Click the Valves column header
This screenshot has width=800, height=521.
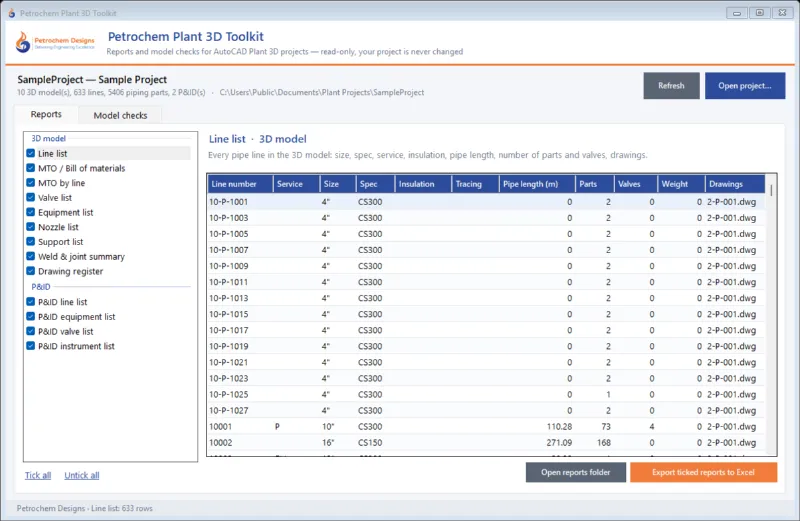tap(635, 184)
